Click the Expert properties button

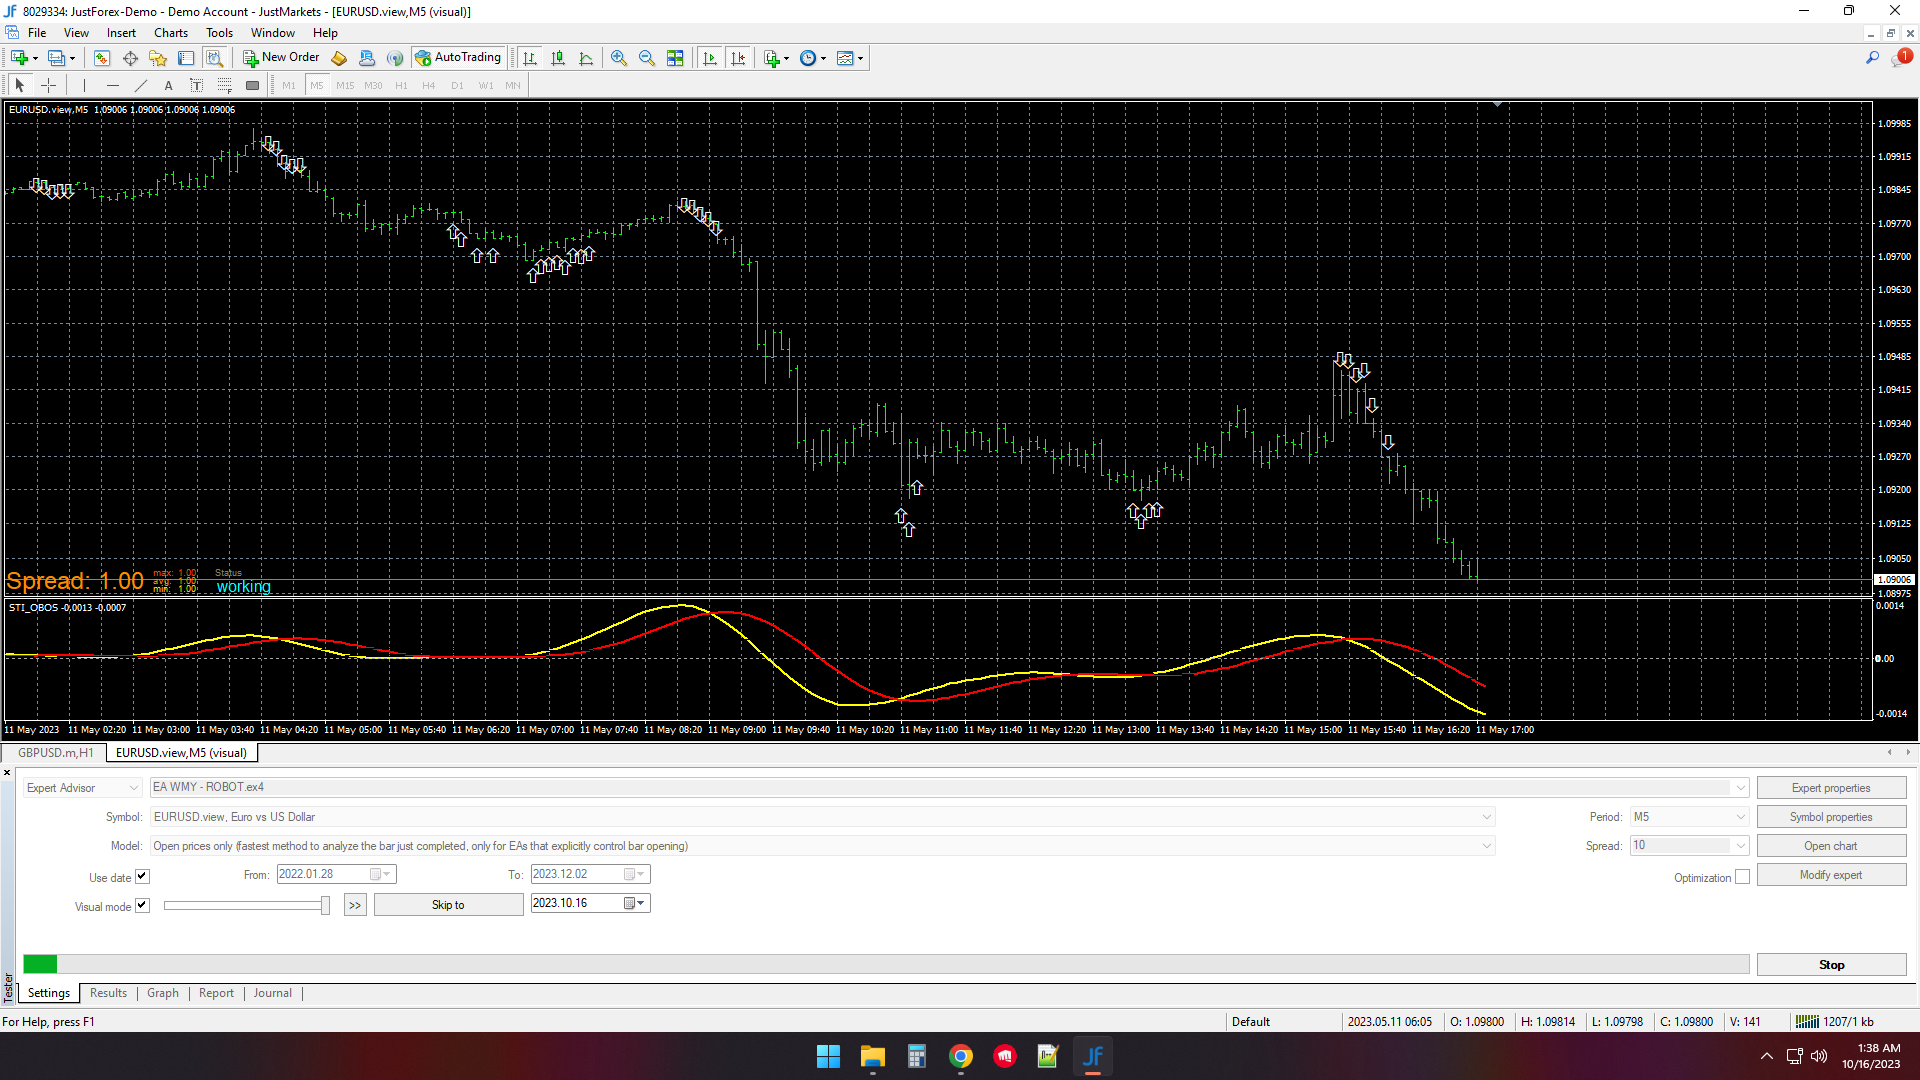pyautogui.click(x=1831, y=788)
